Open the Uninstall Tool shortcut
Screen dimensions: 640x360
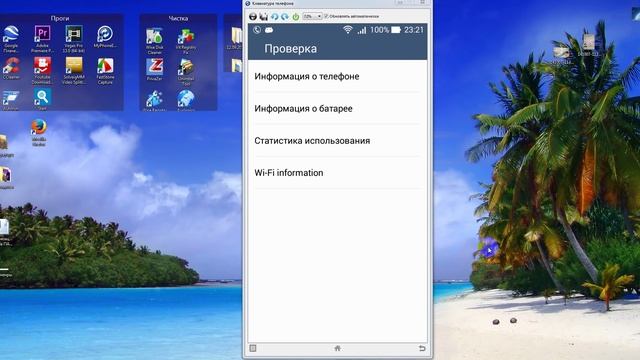186,72
